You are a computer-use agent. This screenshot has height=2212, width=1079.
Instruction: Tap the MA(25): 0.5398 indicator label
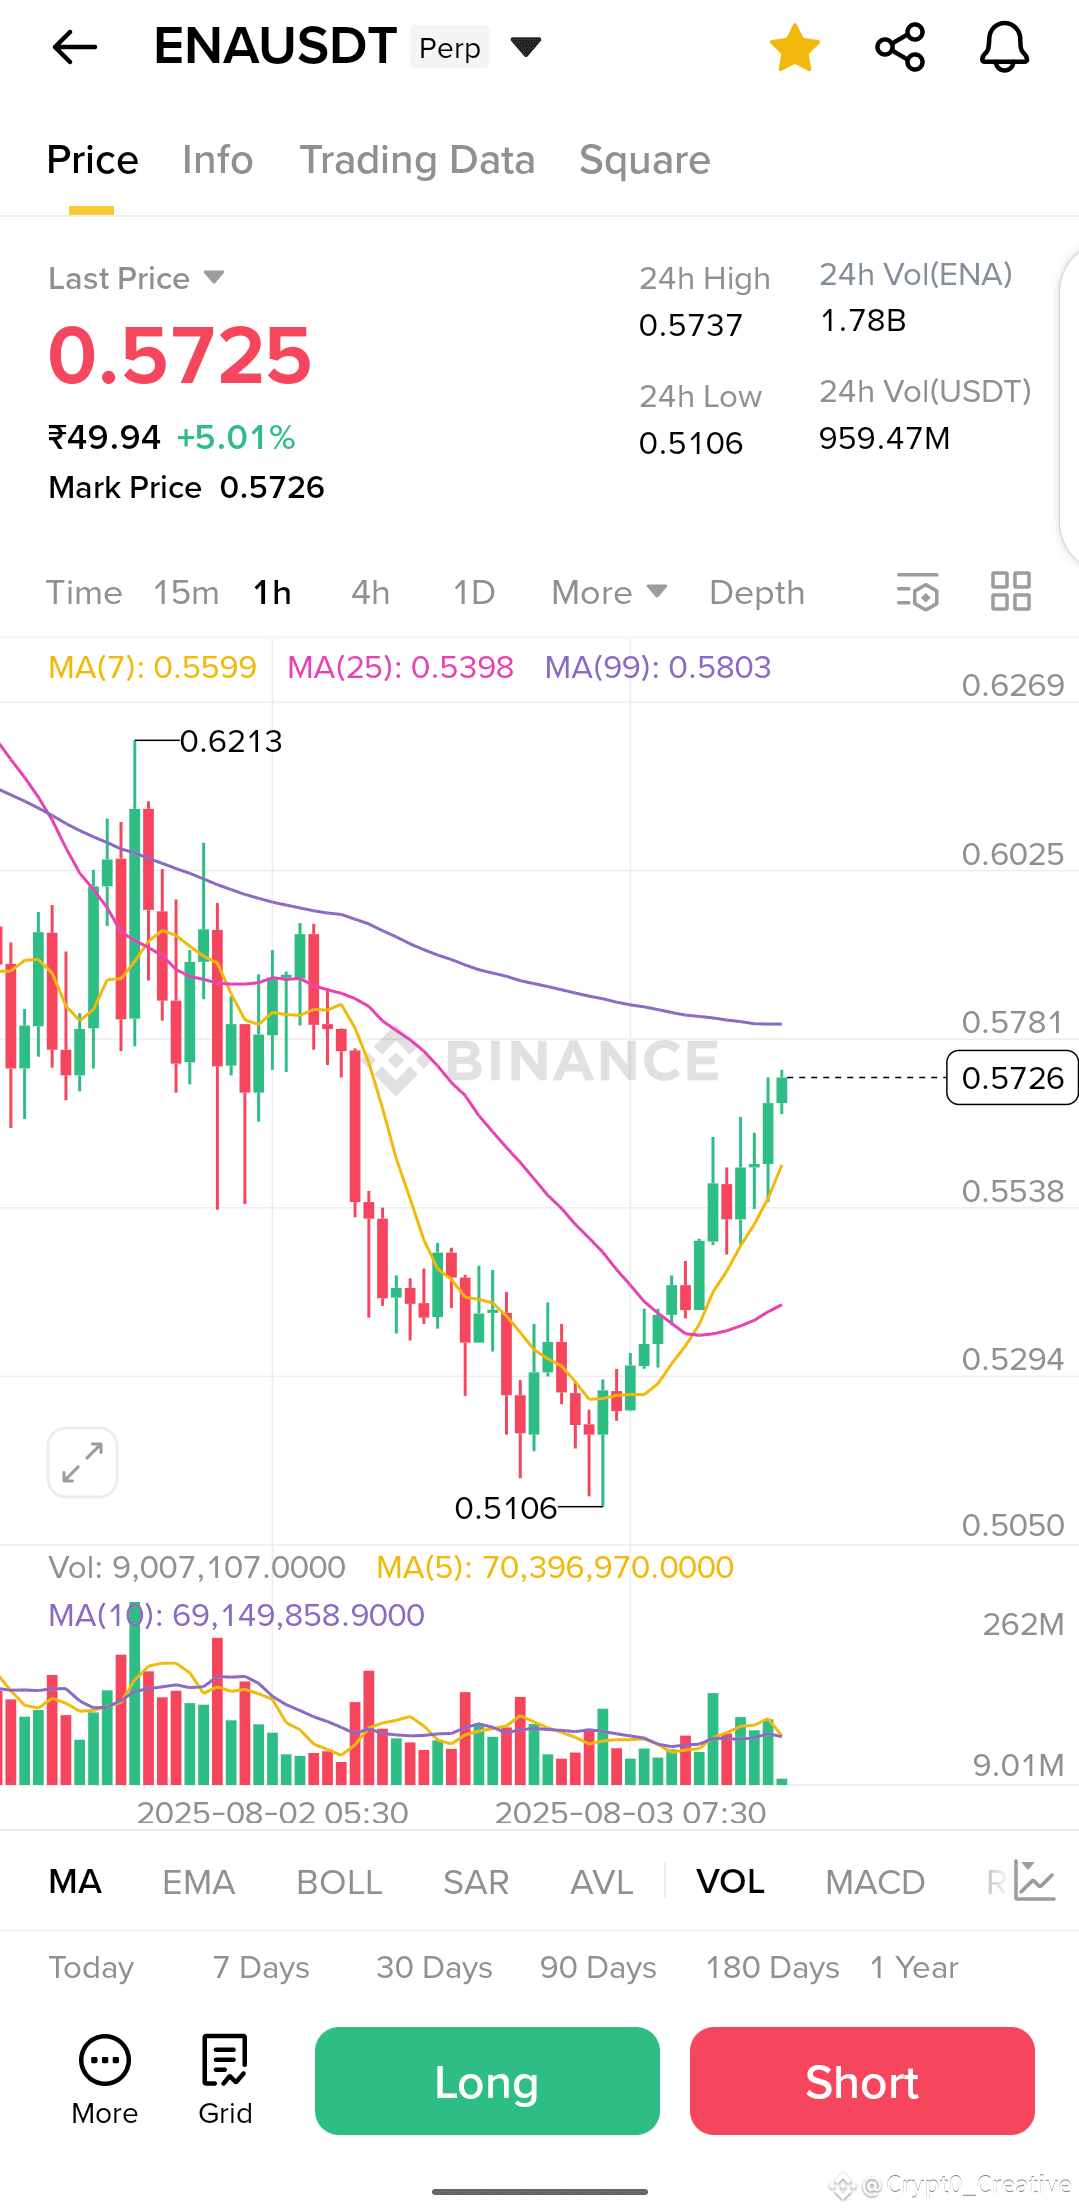[400, 667]
